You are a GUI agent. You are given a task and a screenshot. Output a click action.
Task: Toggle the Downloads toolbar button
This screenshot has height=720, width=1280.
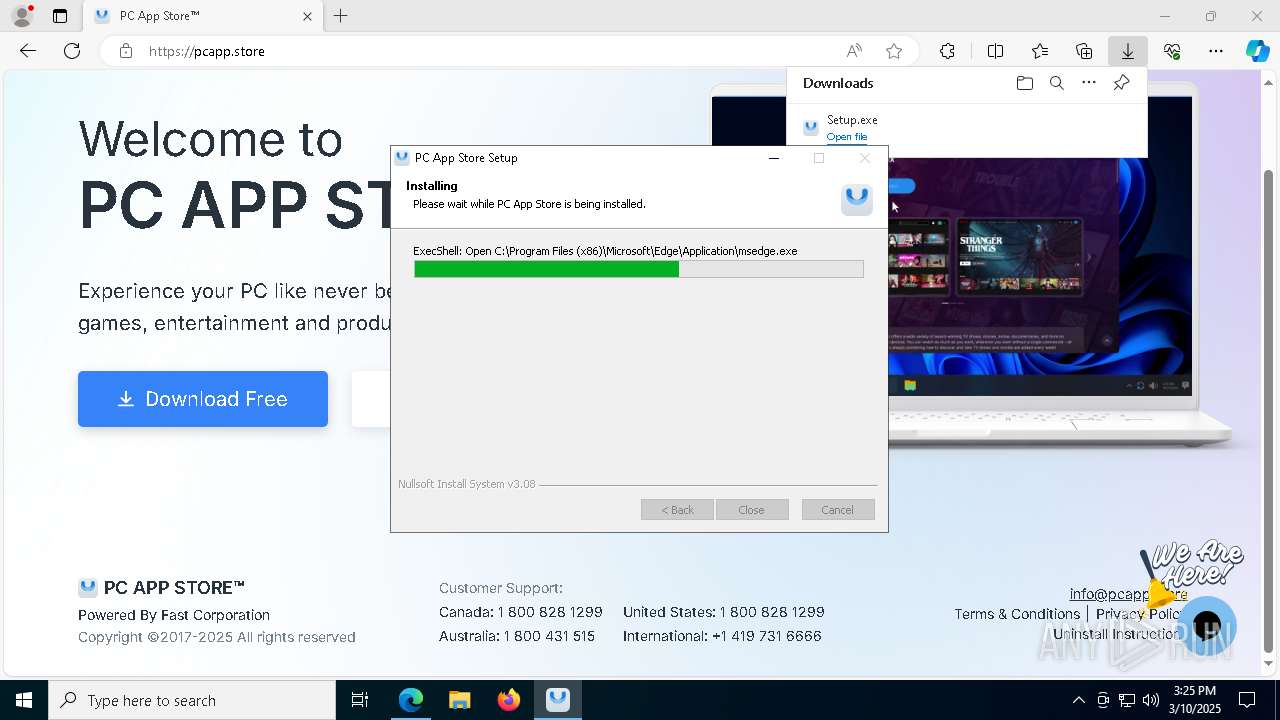[1128, 51]
